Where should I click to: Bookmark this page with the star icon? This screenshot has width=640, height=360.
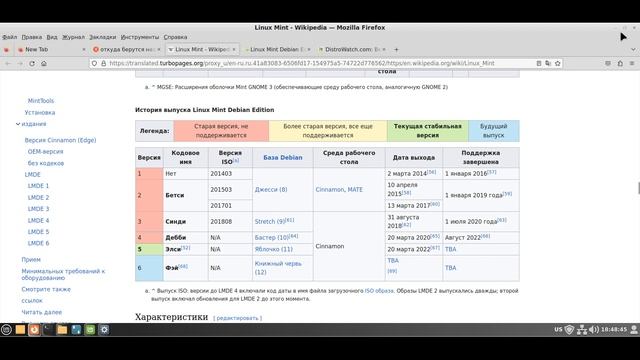pyautogui.click(x=558, y=63)
